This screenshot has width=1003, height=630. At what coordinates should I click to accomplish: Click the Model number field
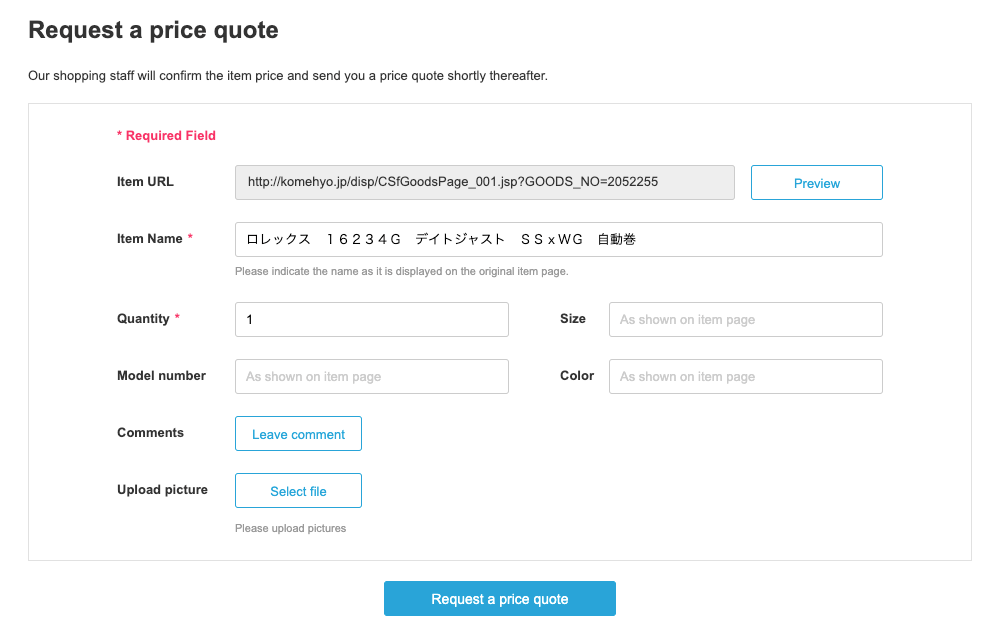click(x=372, y=376)
